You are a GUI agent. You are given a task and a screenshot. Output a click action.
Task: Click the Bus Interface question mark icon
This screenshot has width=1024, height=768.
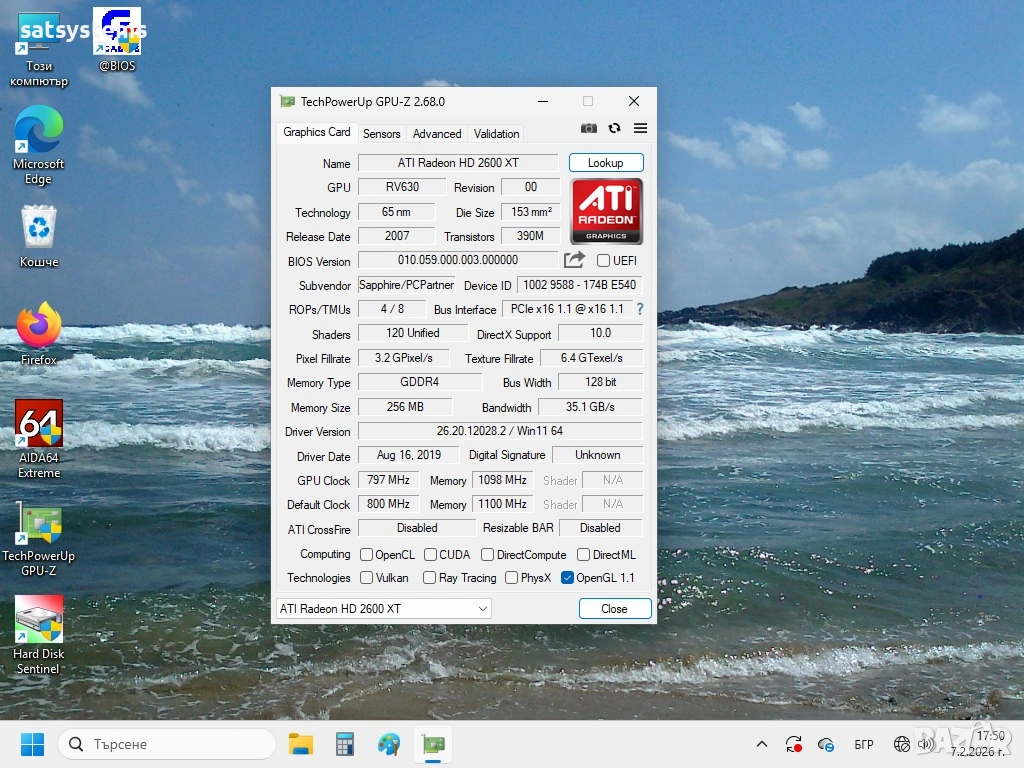640,309
